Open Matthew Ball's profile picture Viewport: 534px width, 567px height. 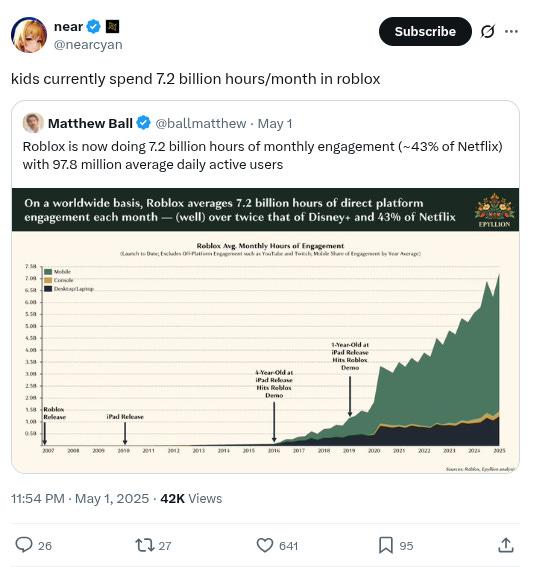pyautogui.click(x=33, y=123)
